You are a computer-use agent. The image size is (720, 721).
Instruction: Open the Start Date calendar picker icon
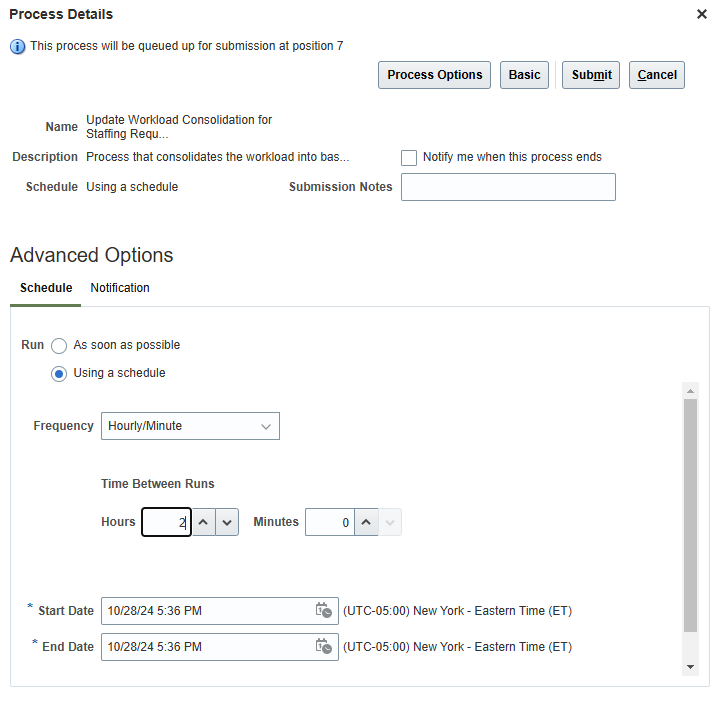324,610
